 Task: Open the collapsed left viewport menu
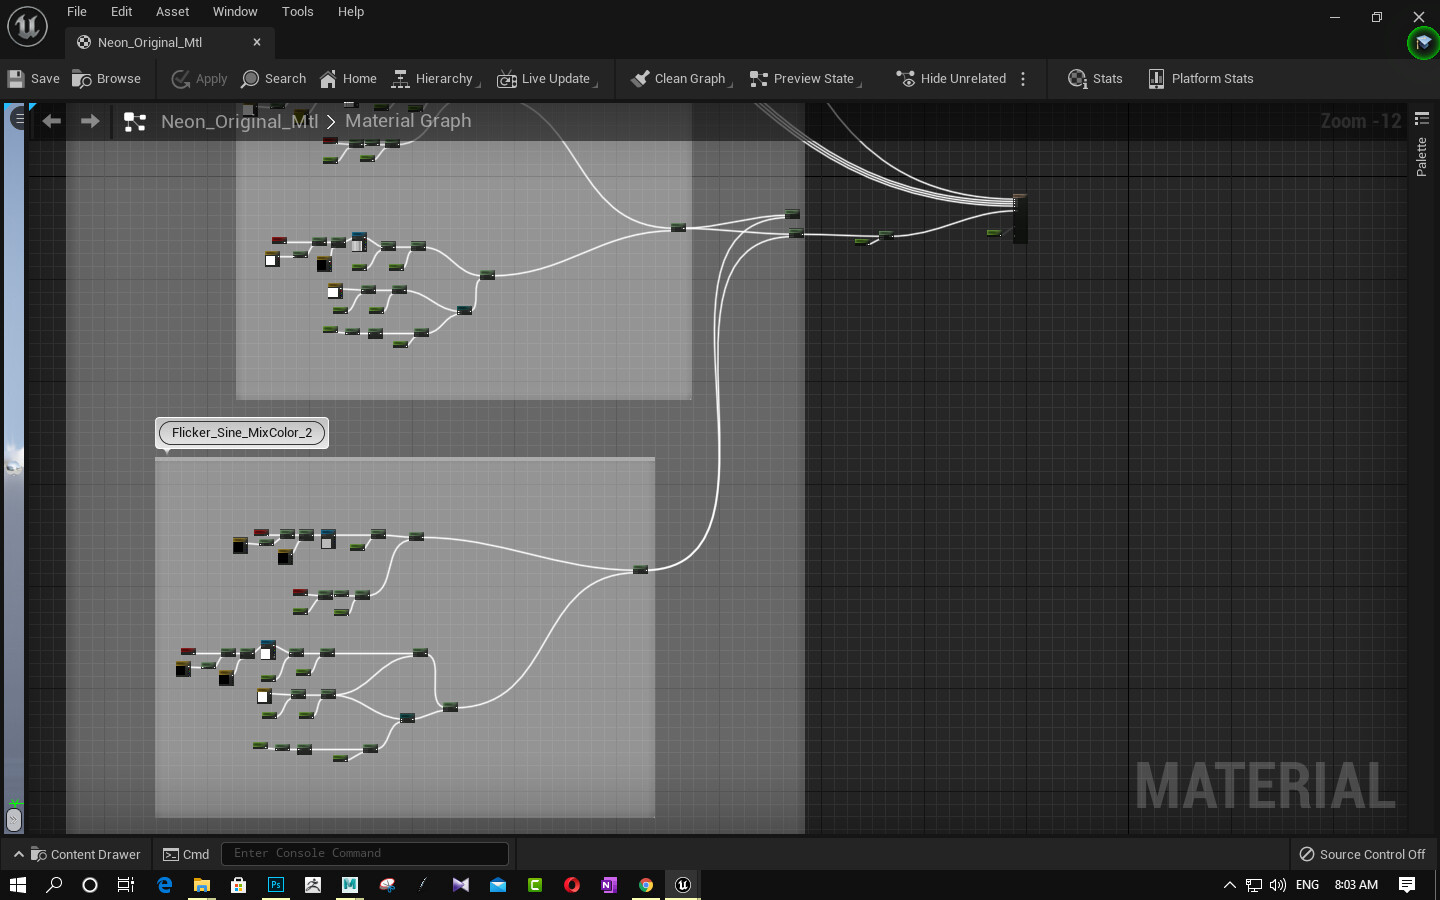click(x=18, y=118)
